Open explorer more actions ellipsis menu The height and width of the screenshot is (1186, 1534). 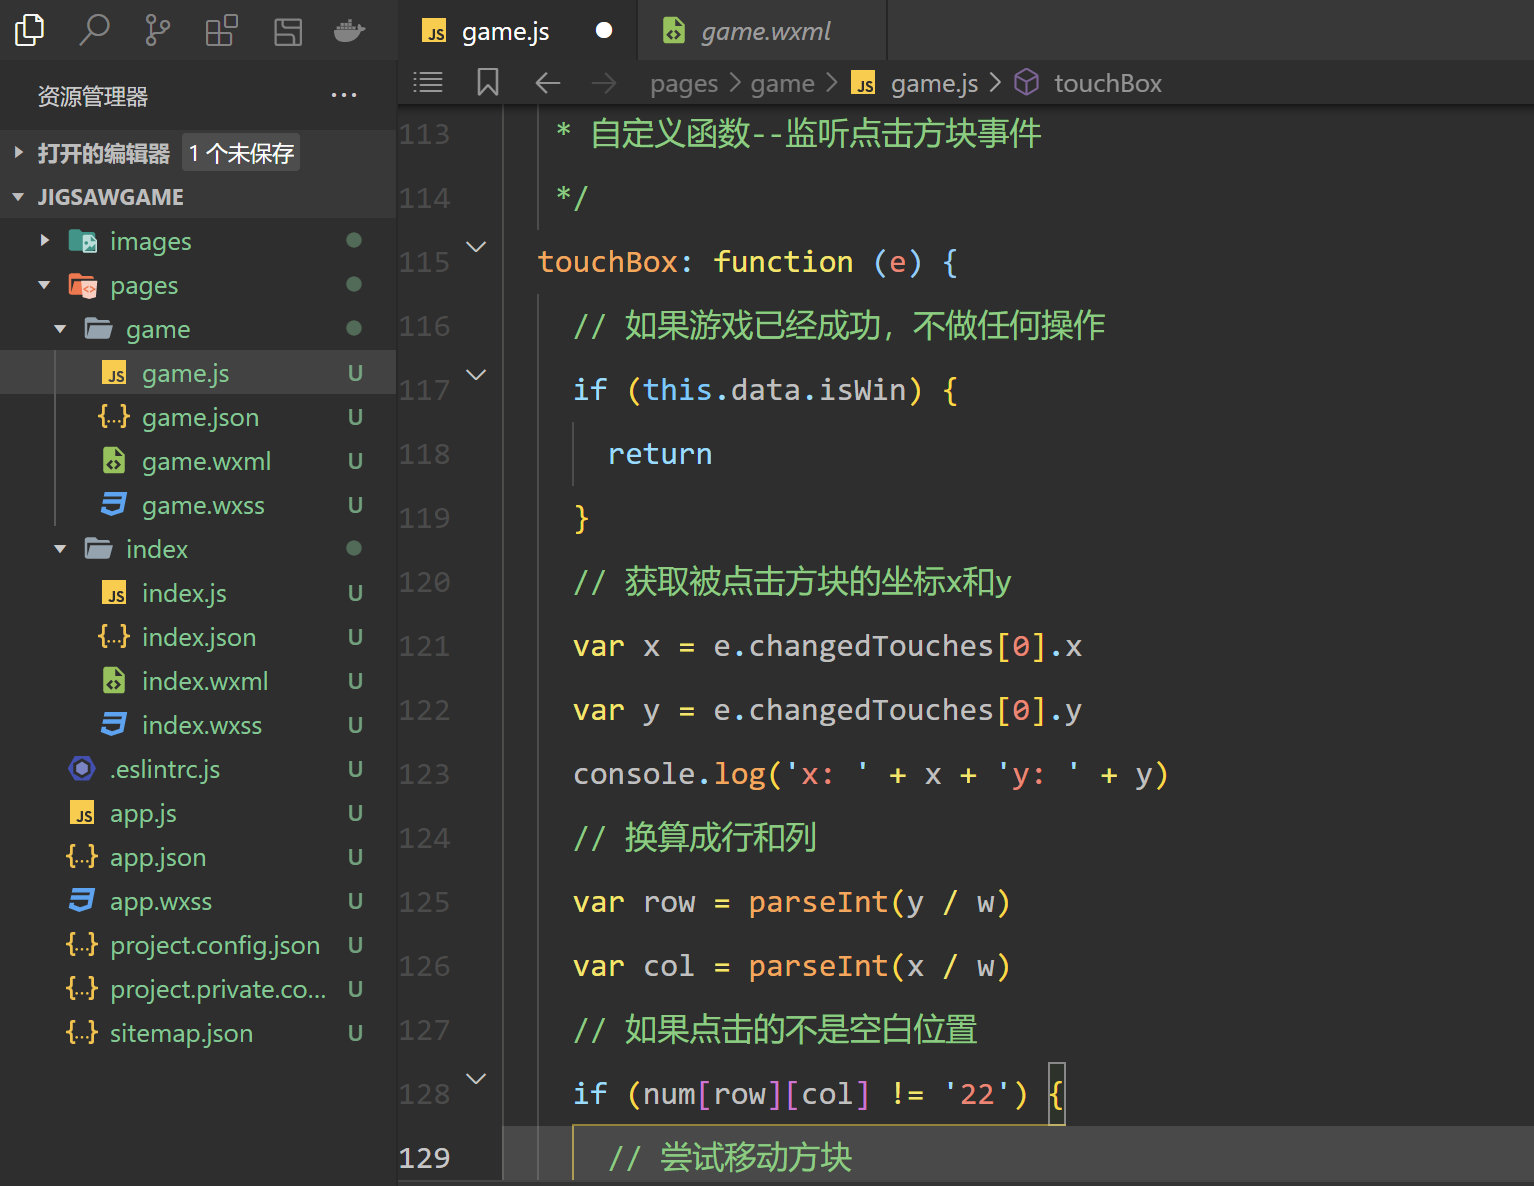point(344,96)
